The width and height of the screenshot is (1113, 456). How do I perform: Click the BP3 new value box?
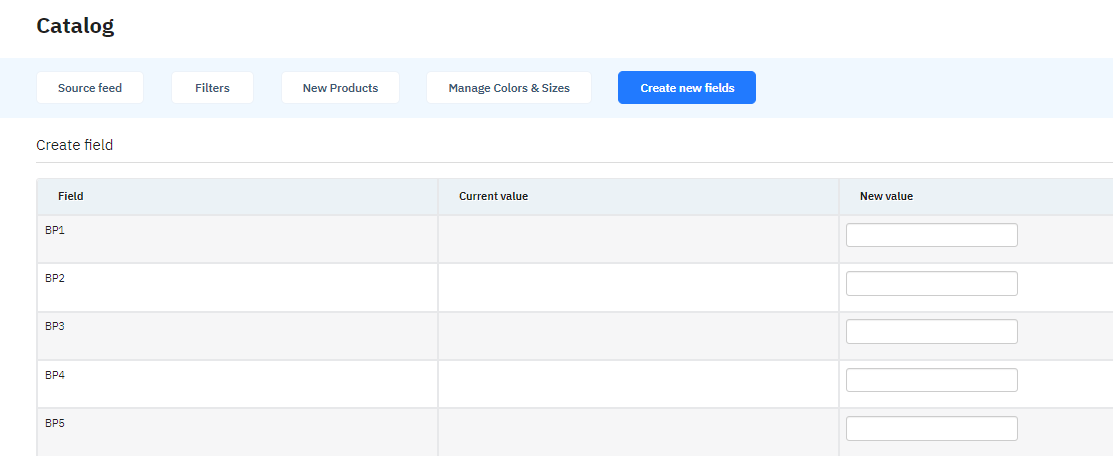click(932, 332)
